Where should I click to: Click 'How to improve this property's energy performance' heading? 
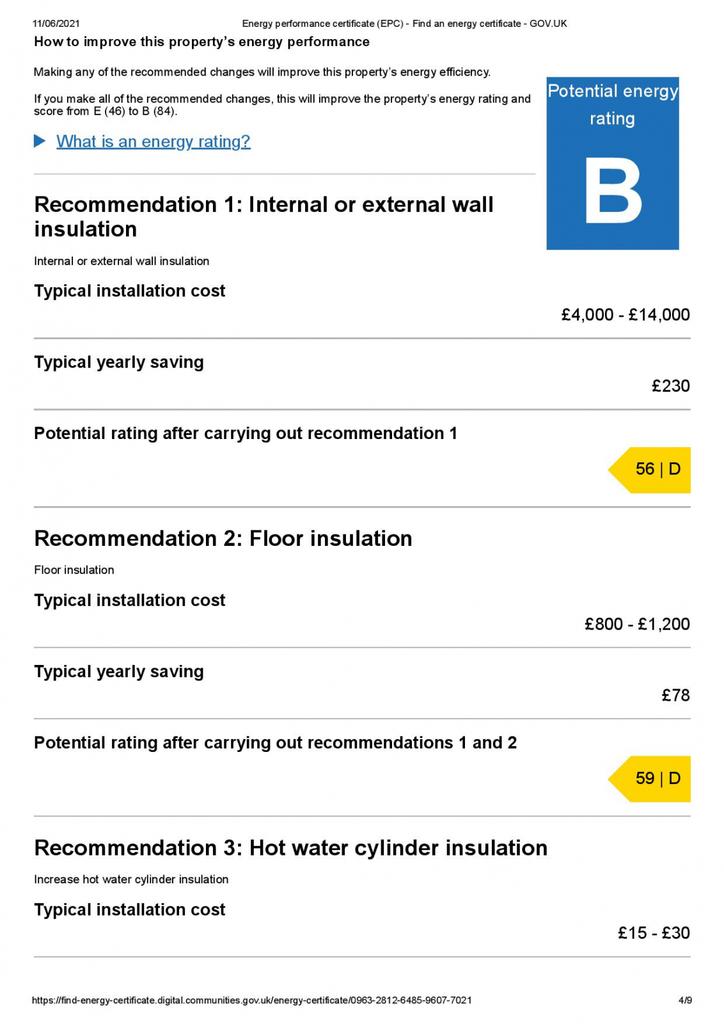point(202,42)
